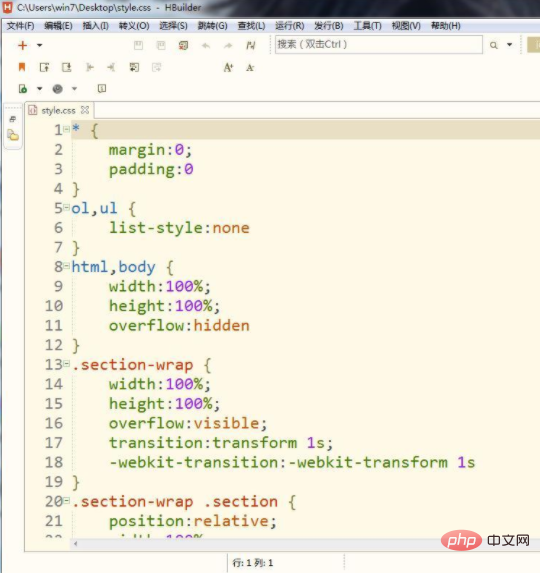
Task: Click the increase font size A+ icon
Action: click(228, 67)
